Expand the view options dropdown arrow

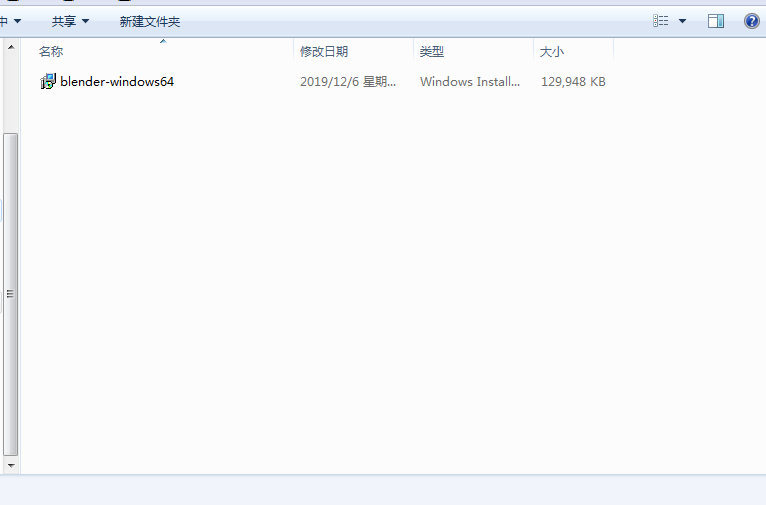tap(683, 21)
